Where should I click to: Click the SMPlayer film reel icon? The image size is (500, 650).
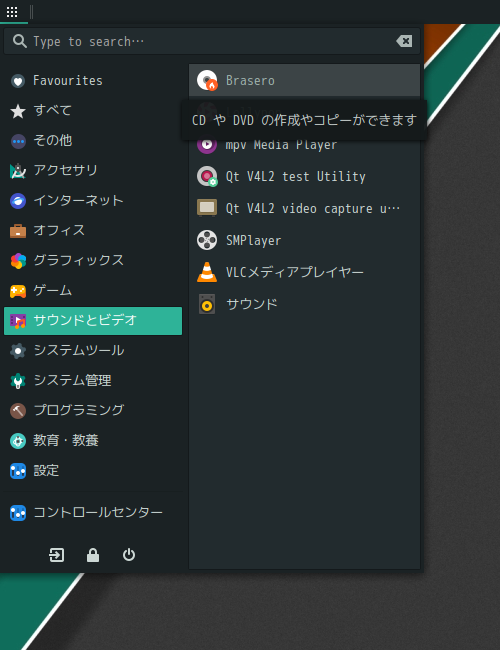point(207,240)
